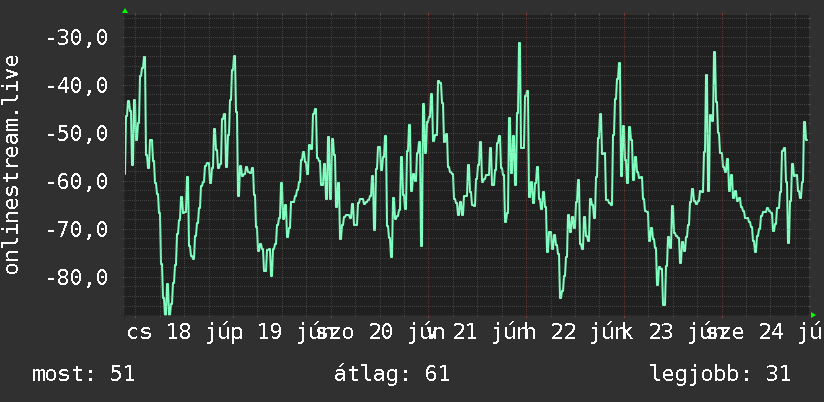This screenshot has width=824, height=402.
Task: Click the -30,0 y-axis label
Action: point(77,38)
